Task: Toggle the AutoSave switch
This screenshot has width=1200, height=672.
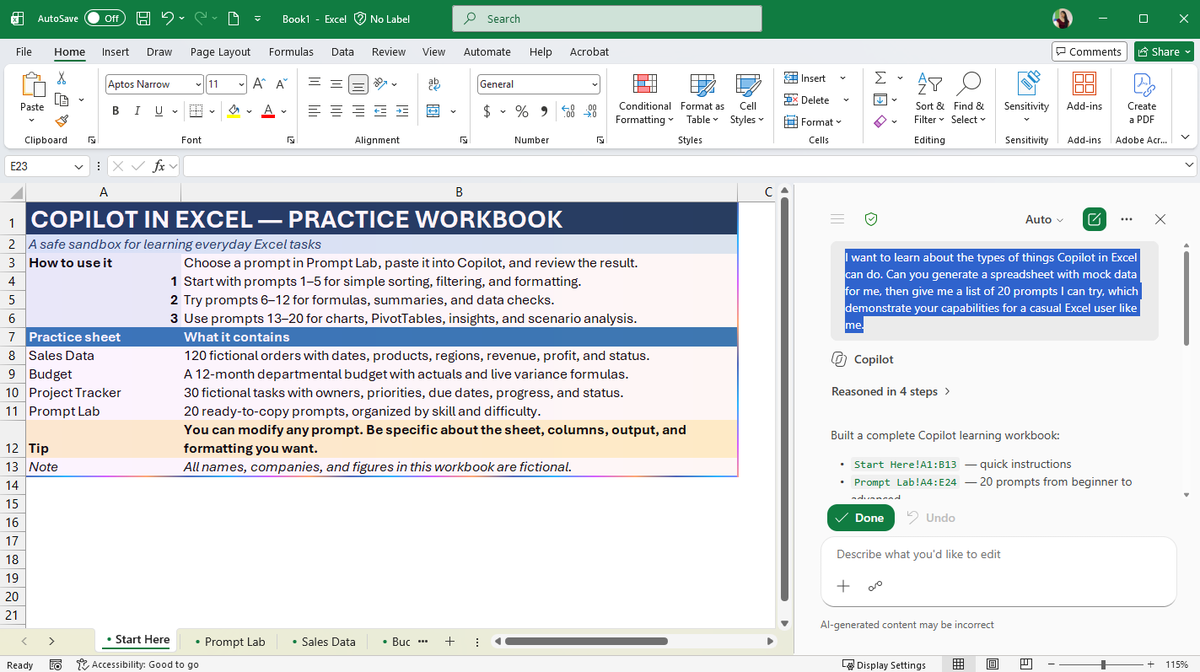Action: point(105,18)
